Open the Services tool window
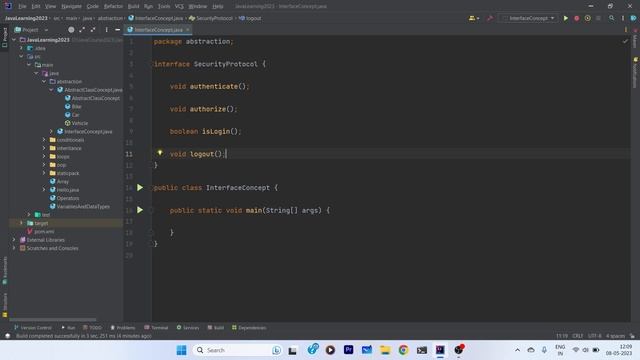The height and width of the screenshot is (360, 640). 188,328
